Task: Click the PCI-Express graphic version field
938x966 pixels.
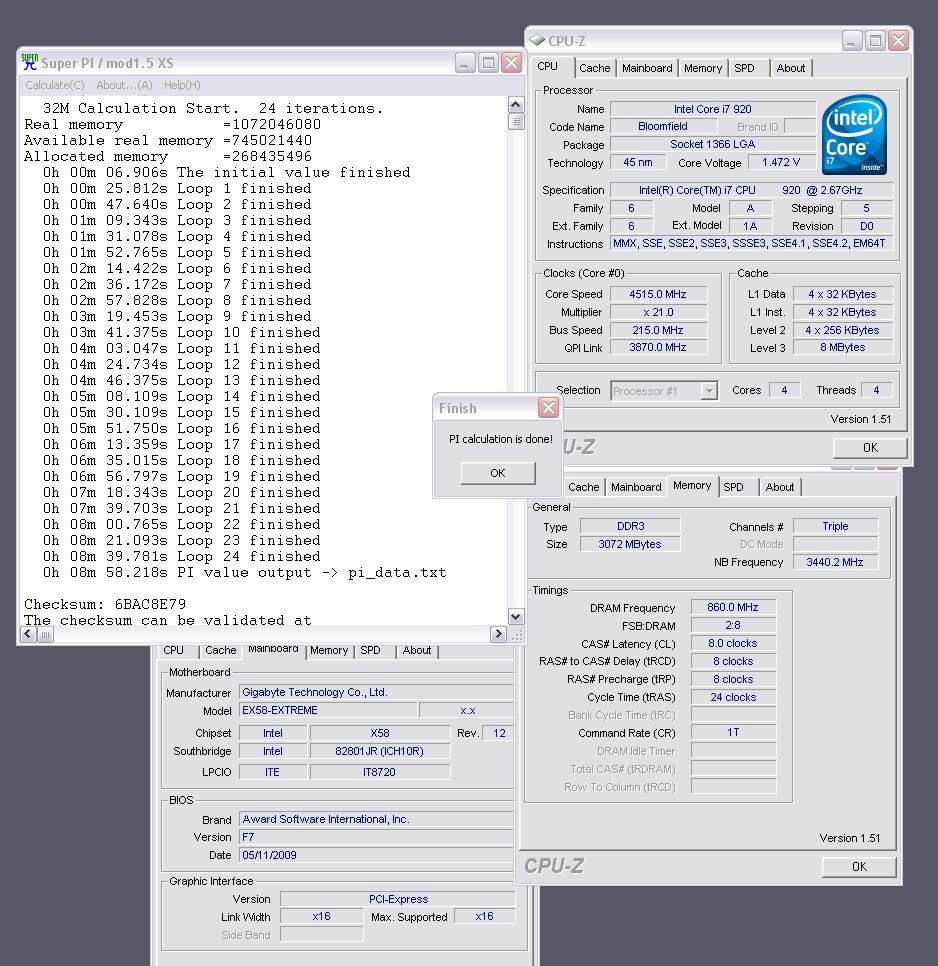Action: [x=397, y=899]
